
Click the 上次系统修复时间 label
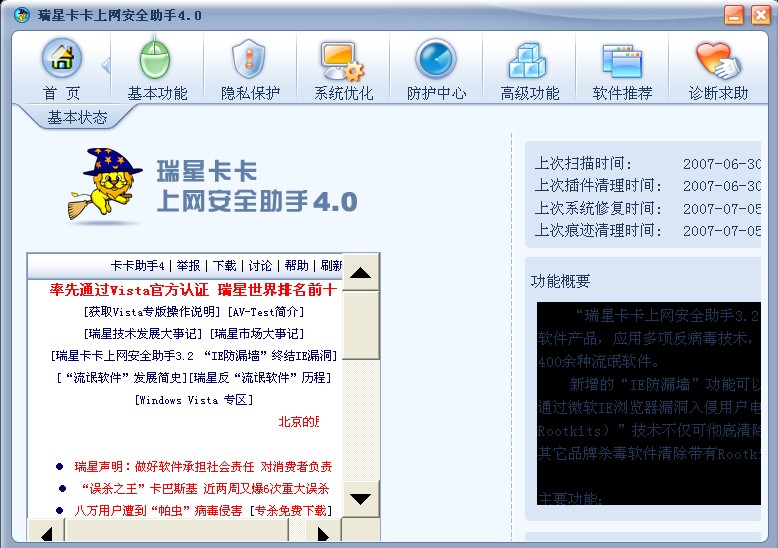598,208
